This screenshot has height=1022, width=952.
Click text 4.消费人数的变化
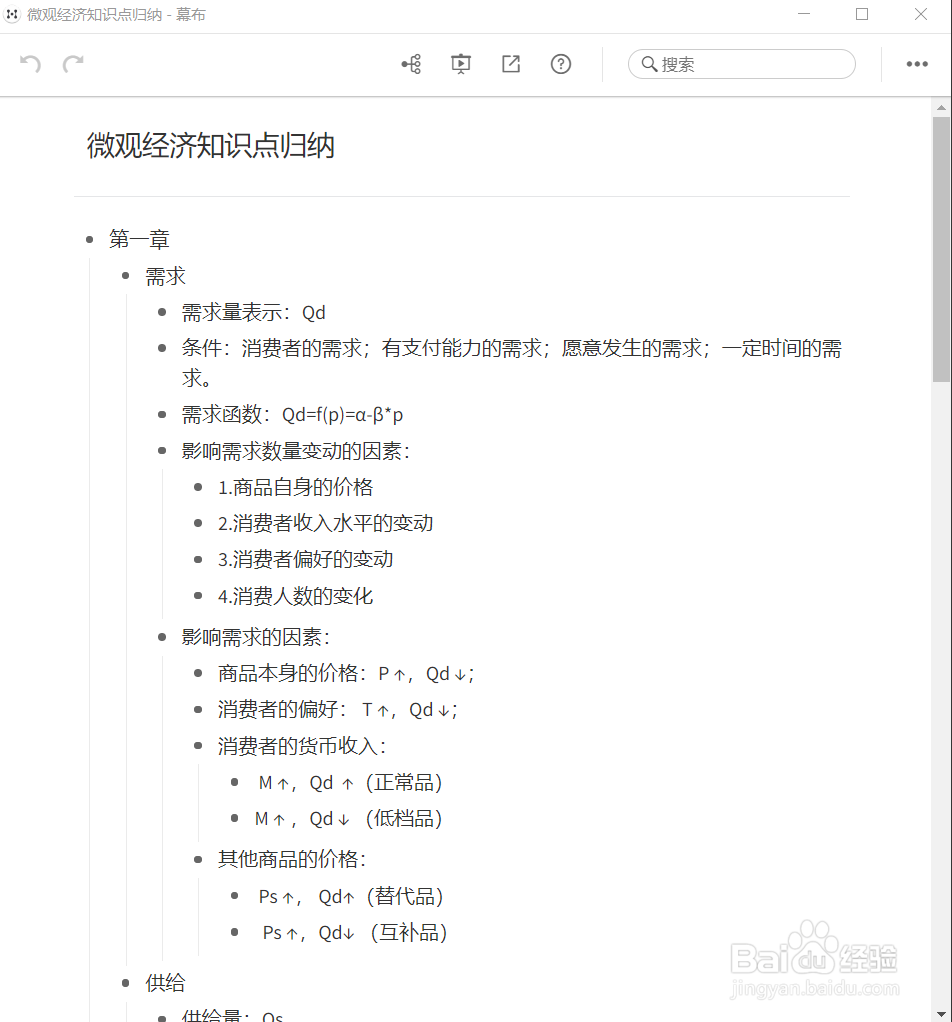(295, 596)
